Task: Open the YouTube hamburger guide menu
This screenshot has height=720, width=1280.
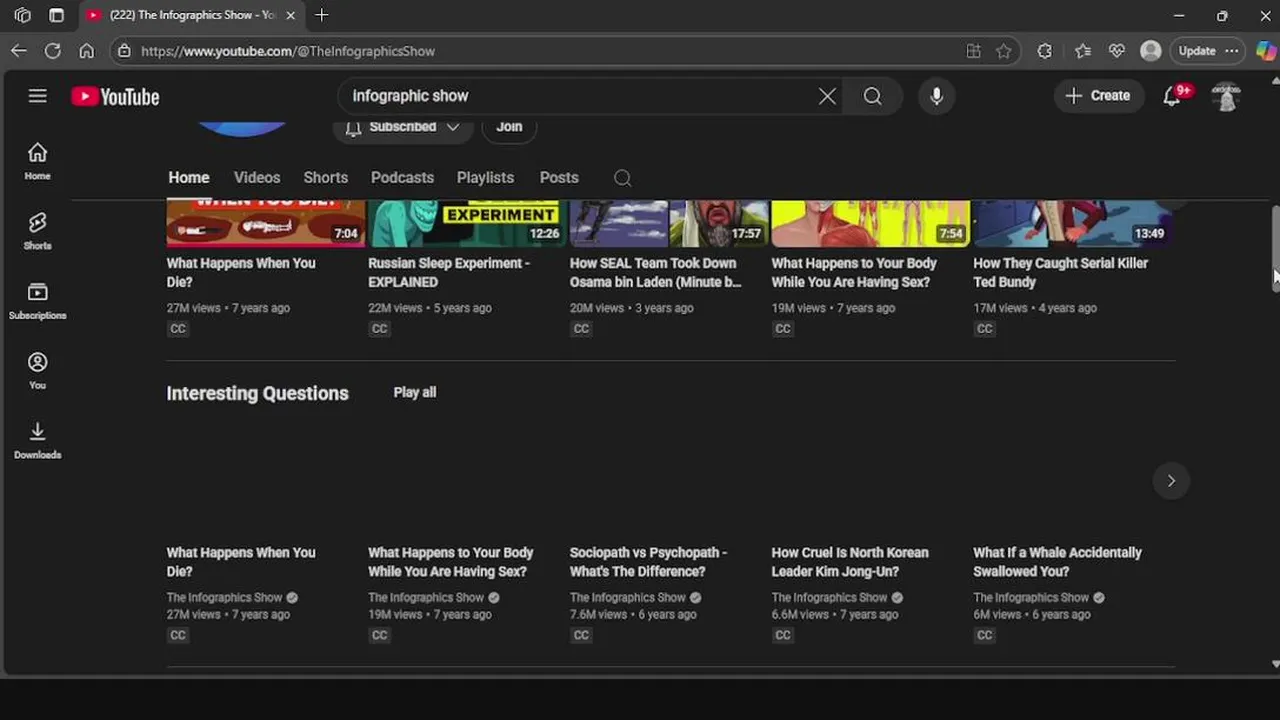Action: tap(37, 96)
